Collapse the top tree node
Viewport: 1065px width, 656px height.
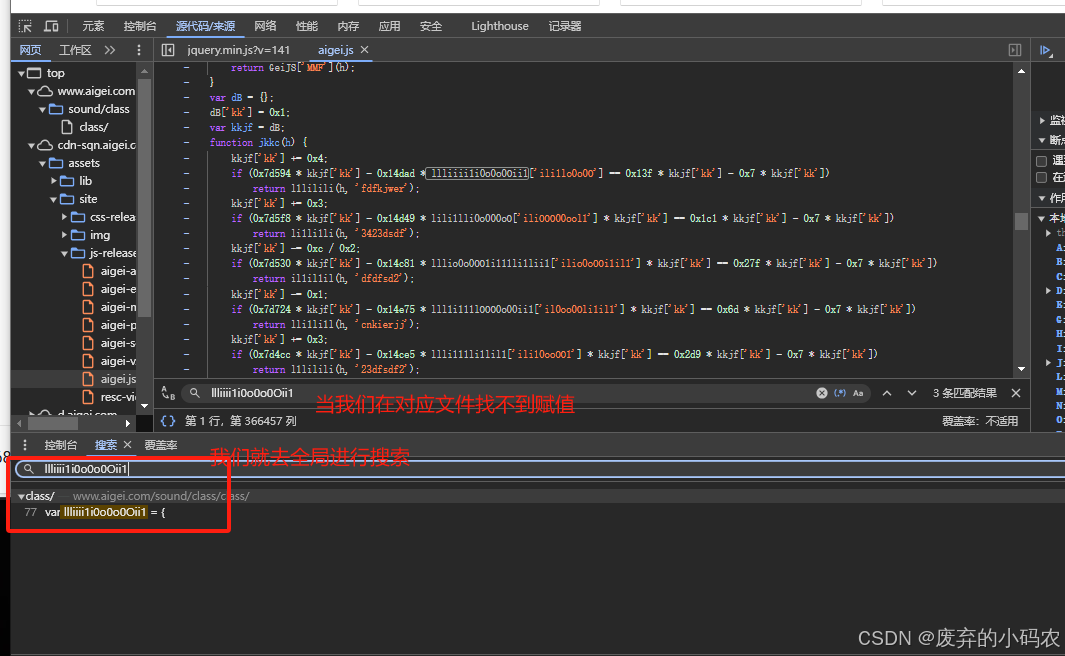tap(21, 73)
